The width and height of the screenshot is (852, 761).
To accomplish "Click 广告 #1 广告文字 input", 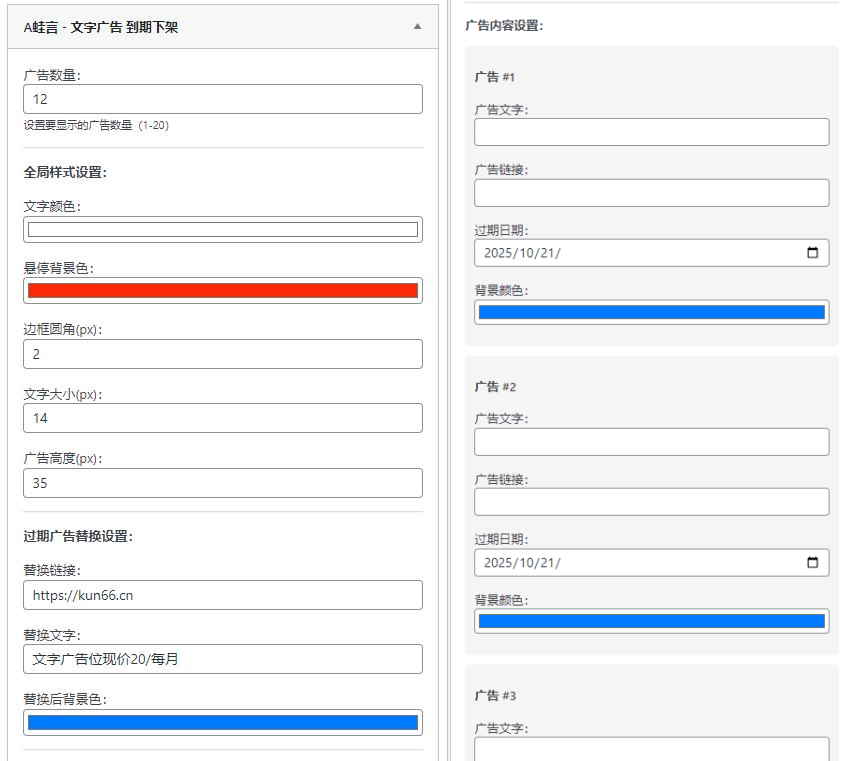I will point(651,132).
